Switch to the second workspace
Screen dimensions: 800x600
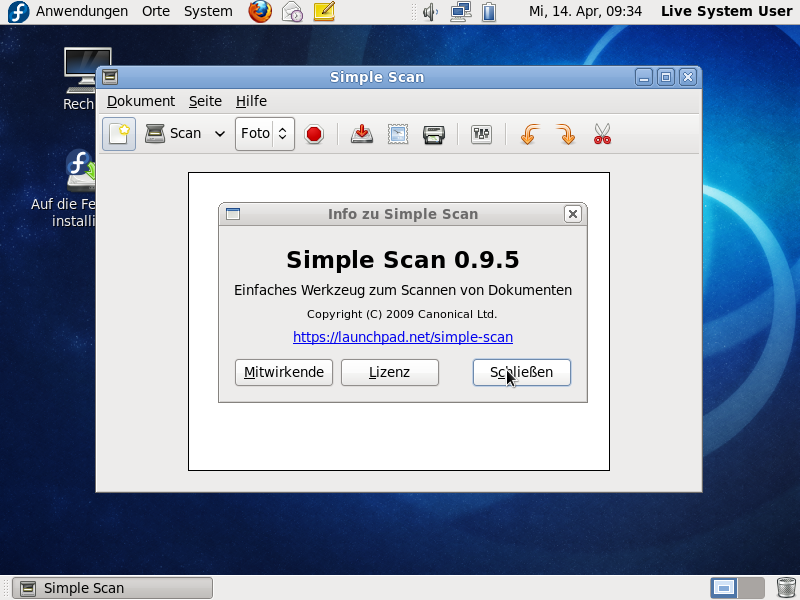tap(751, 588)
